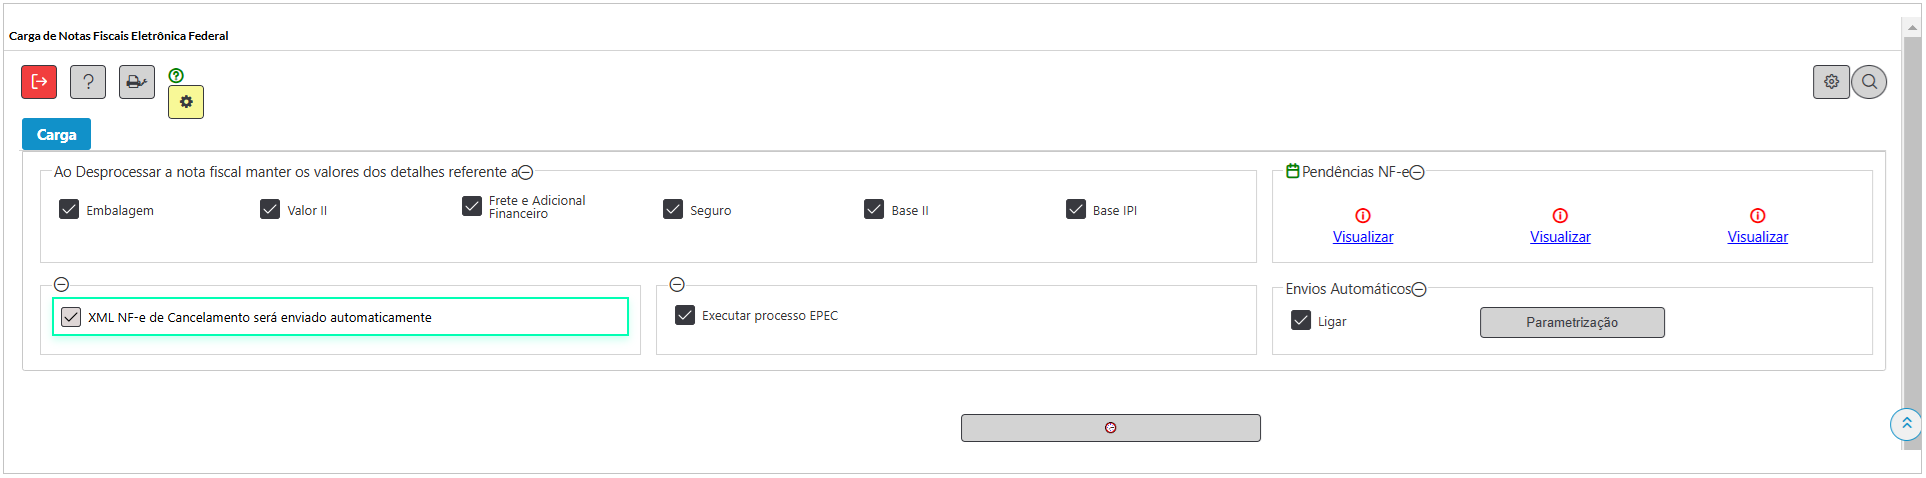Toggle the Seguro checkbox

pos(673,209)
